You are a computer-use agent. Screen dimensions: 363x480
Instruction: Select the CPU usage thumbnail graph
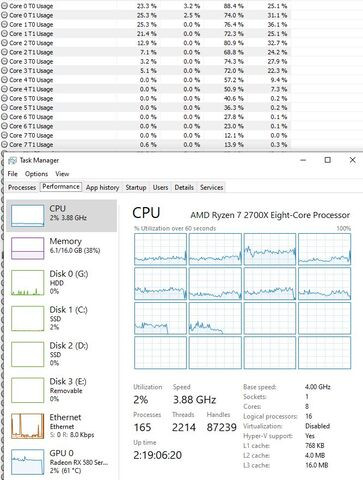[27, 216]
